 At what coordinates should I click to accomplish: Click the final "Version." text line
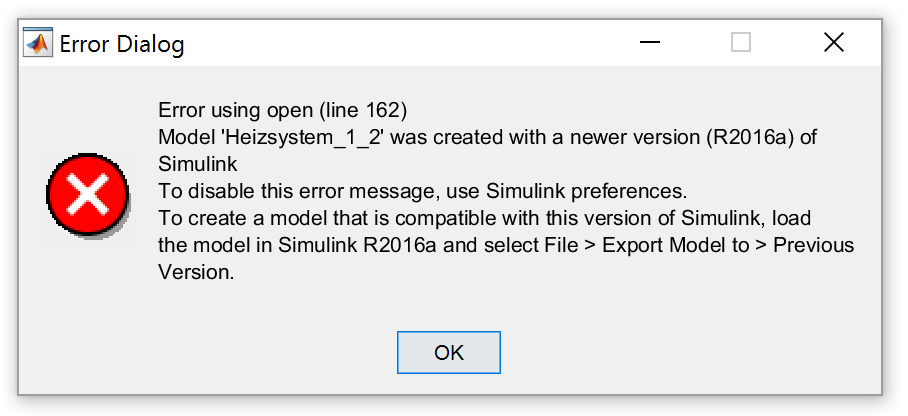(196, 272)
